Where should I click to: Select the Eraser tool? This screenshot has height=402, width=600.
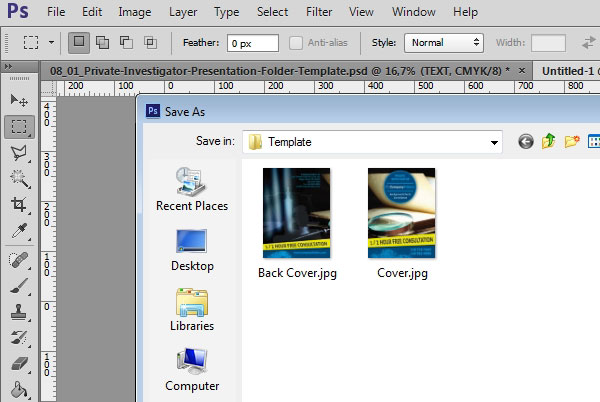[19, 364]
